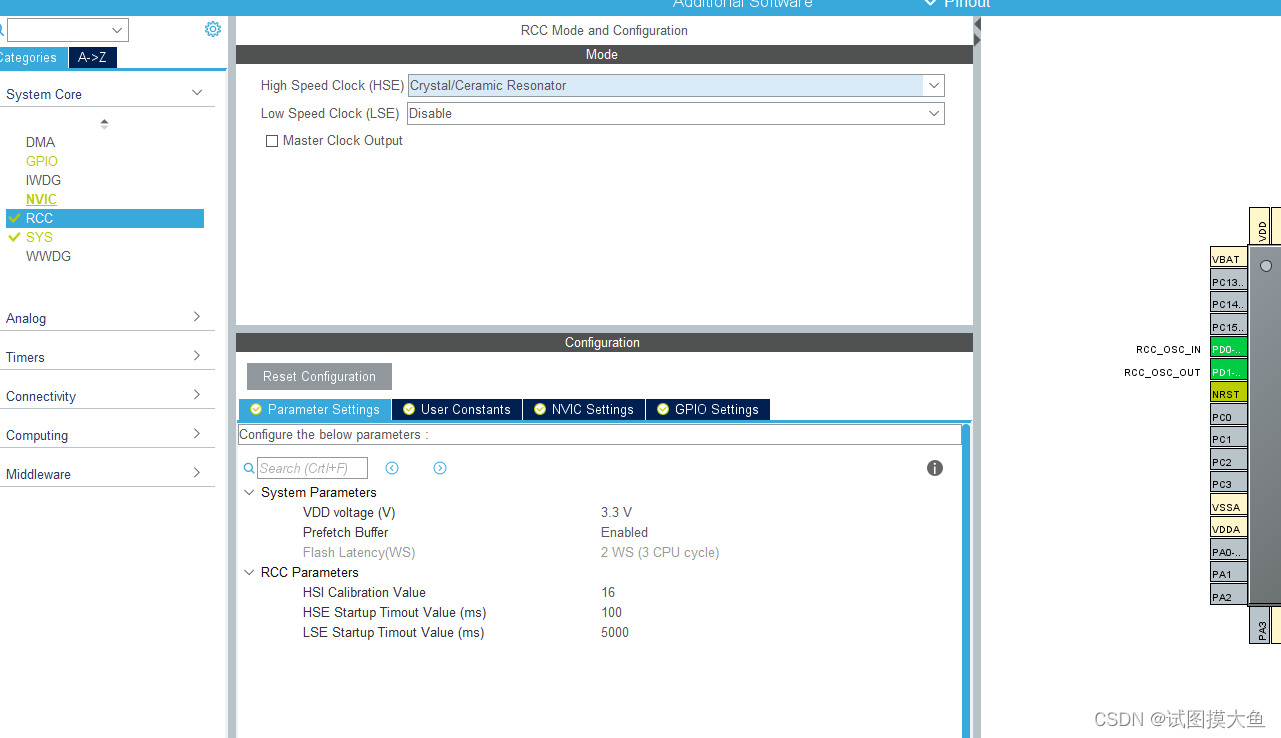Open the High Speed Clock HSE dropdown
Screen dimensions: 1281x738
[932, 85]
